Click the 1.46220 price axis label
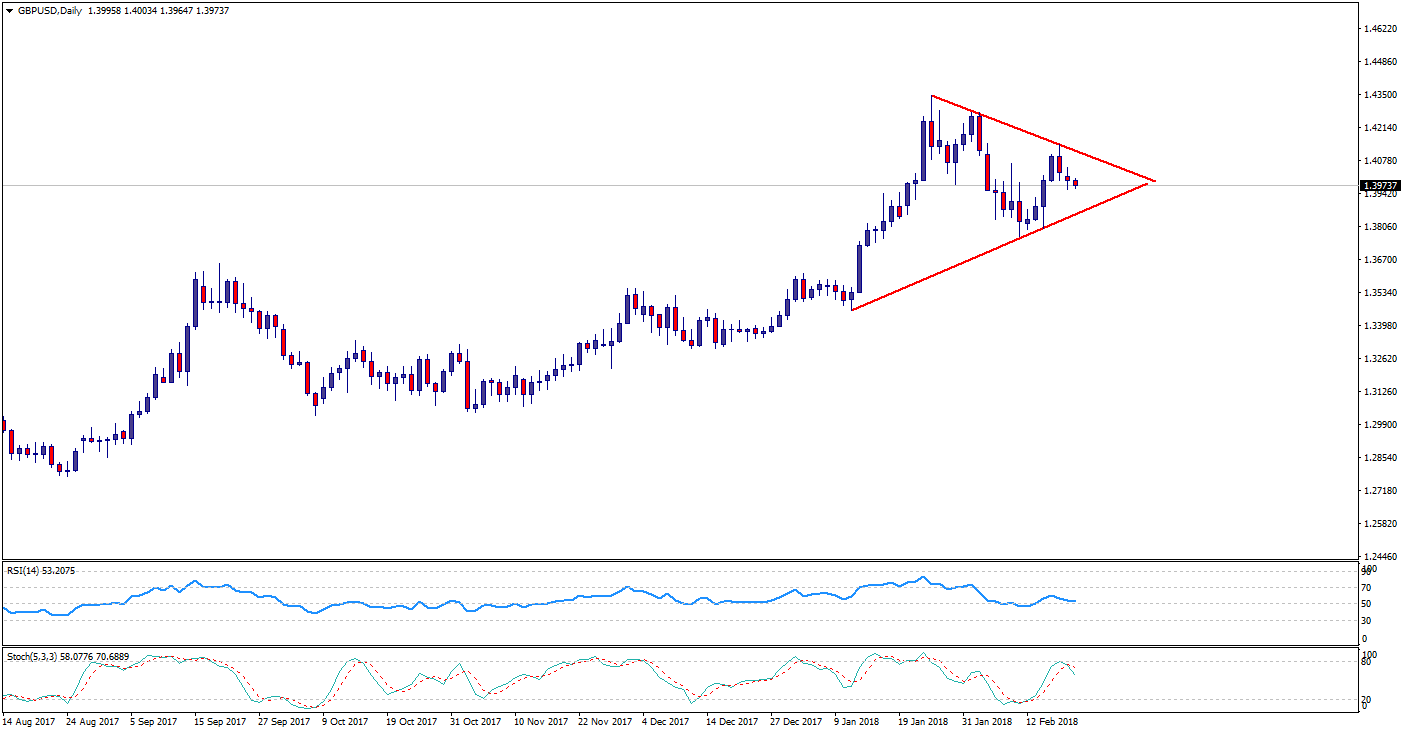 [x=1381, y=29]
